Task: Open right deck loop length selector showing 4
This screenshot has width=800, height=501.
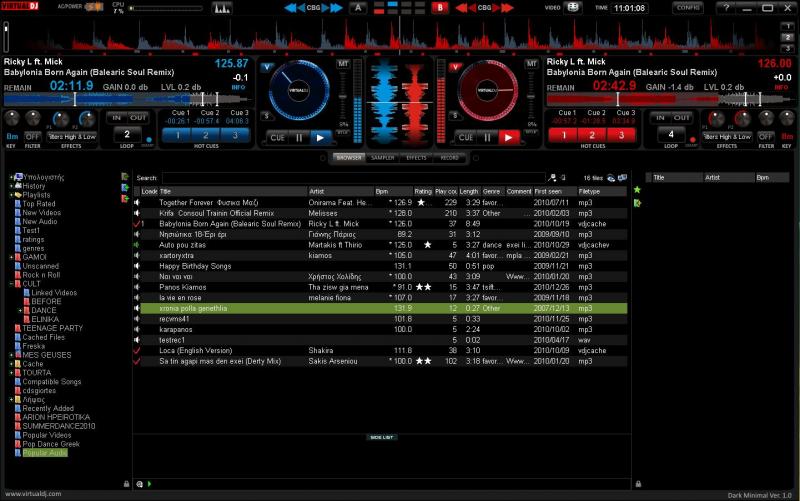Action: tap(670, 135)
